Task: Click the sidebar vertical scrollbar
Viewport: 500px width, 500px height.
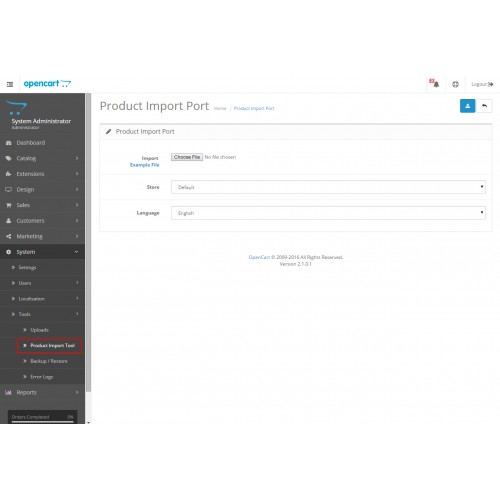Action: (88, 243)
